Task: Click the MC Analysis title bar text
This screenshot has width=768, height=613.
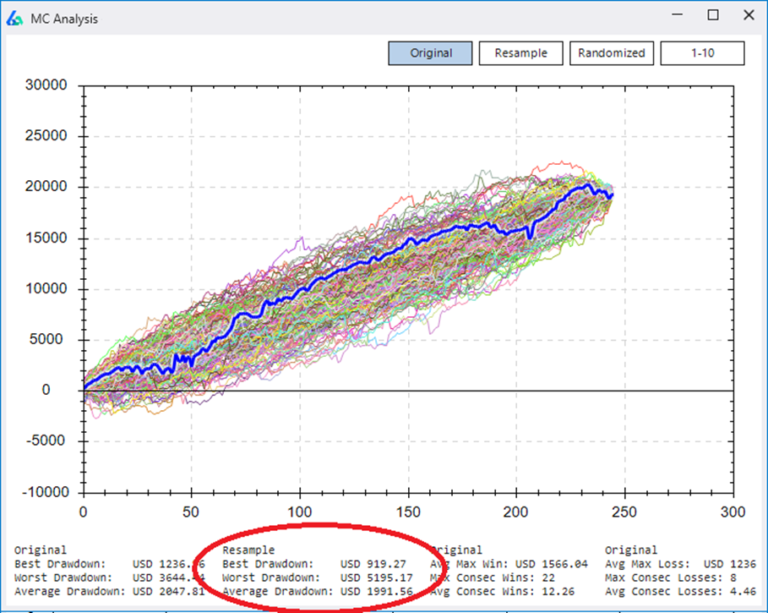Action: [x=66, y=18]
